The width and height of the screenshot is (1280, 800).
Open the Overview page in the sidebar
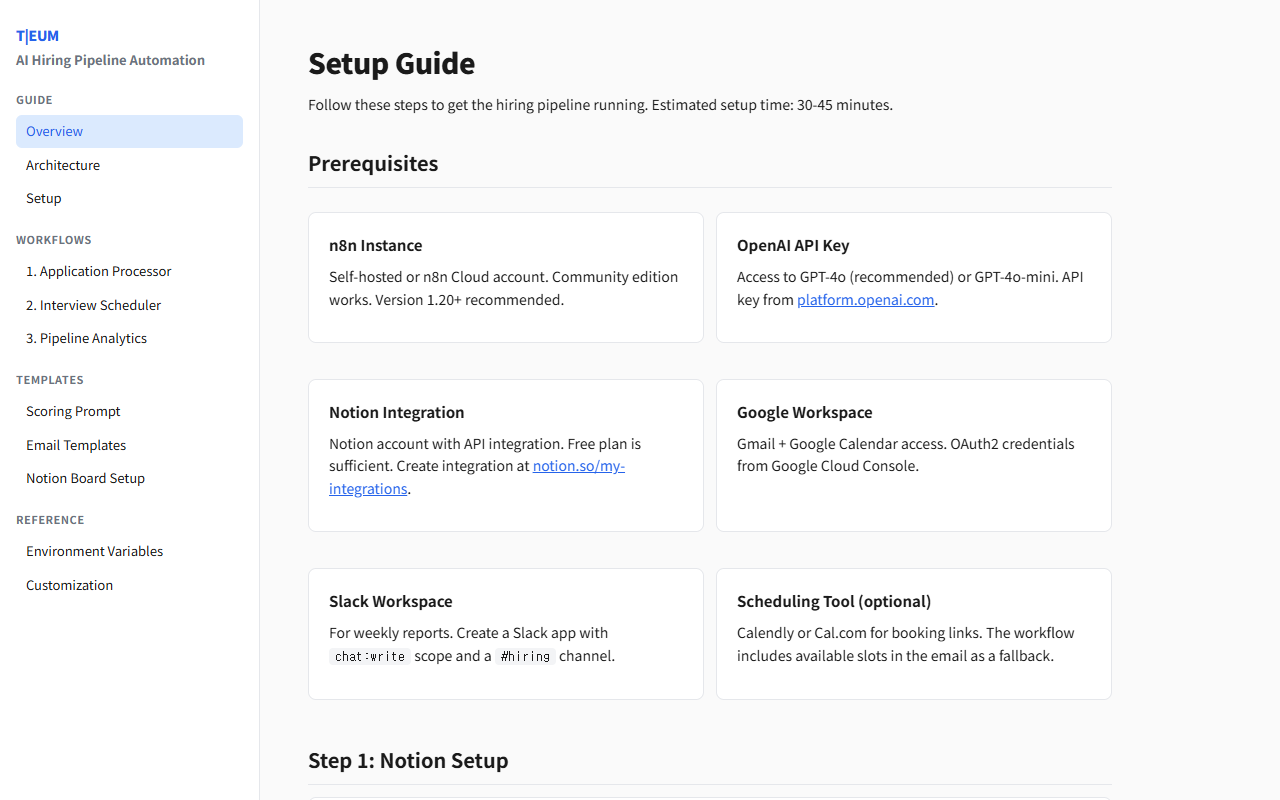point(54,131)
